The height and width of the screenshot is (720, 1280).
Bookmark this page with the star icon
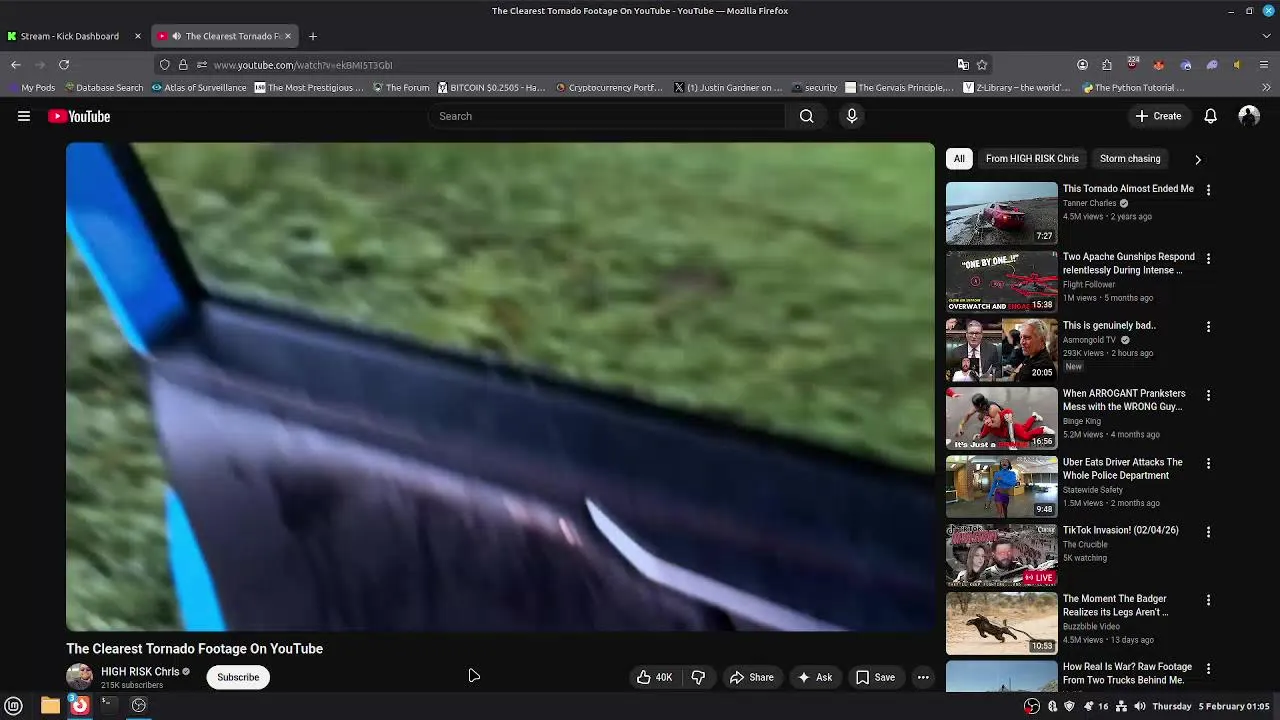(x=982, y=65)
